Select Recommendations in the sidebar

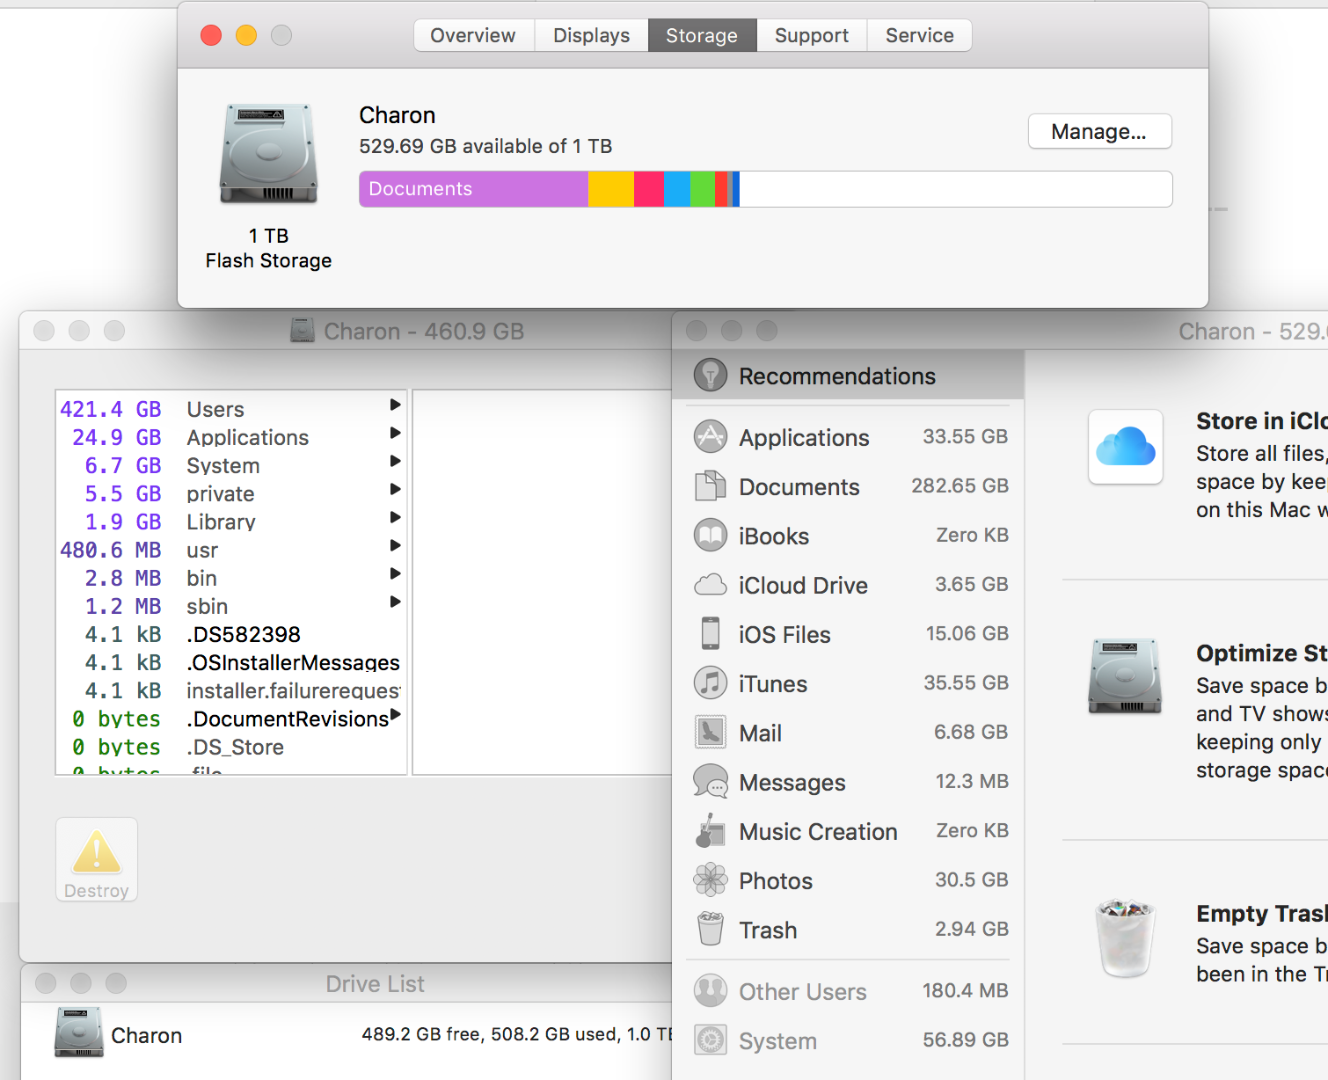point(849,375)
